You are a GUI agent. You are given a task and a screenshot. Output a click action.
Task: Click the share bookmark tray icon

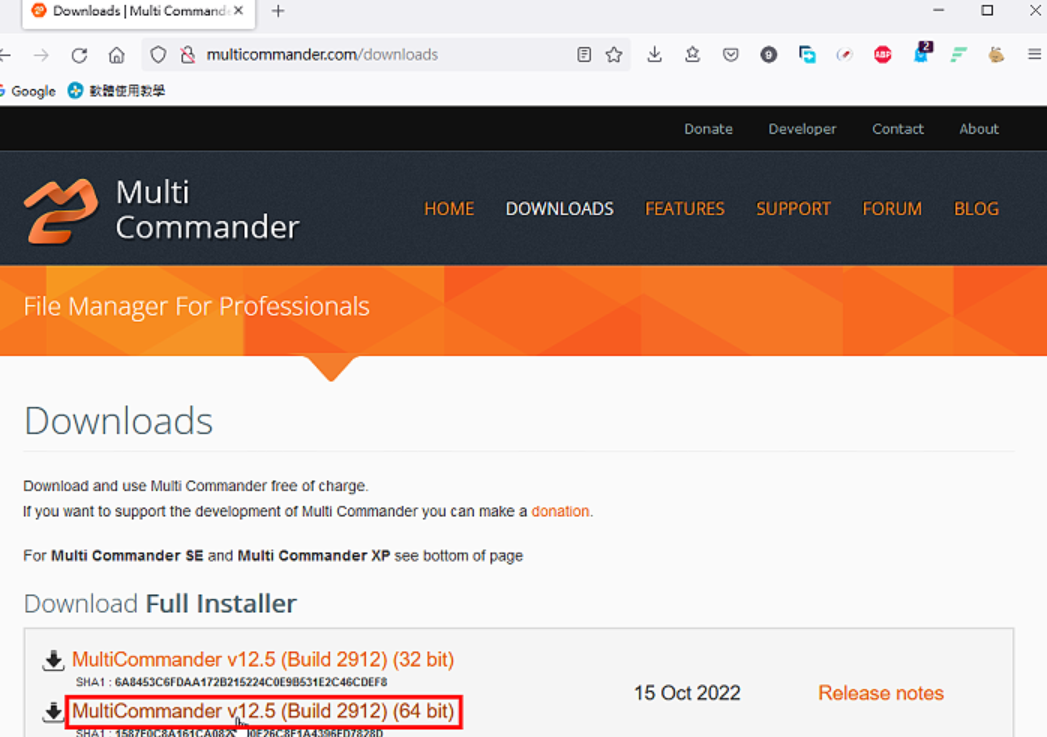[692, 55]
